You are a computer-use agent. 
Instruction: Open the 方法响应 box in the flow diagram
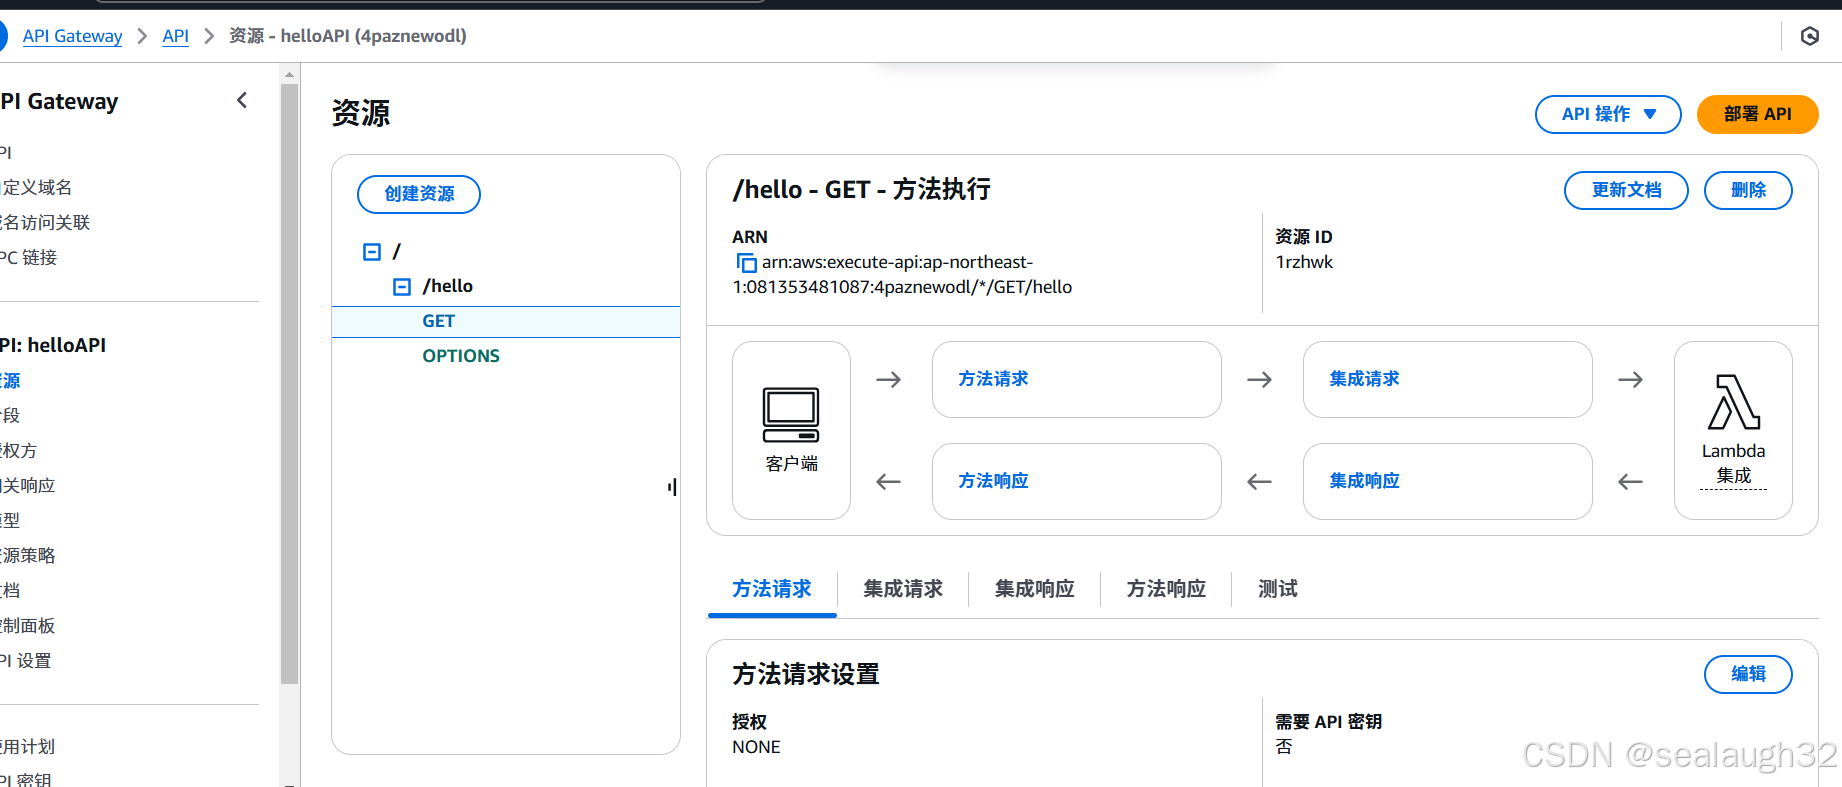(1076, 481)
